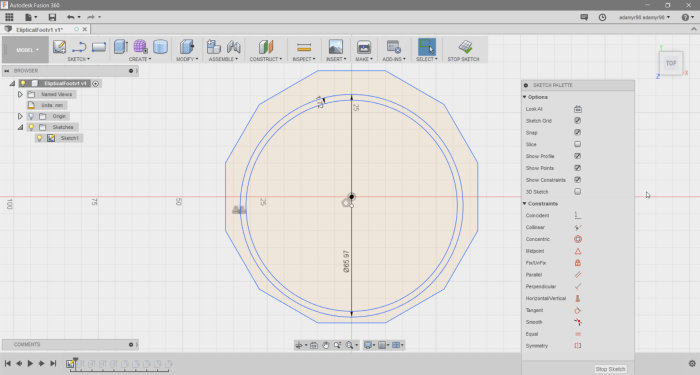Image resolution: width=700 pixels, height=375 pixels.
Task: Click the Create Sketch icon in toolbar
Action: tap(59, 47)
